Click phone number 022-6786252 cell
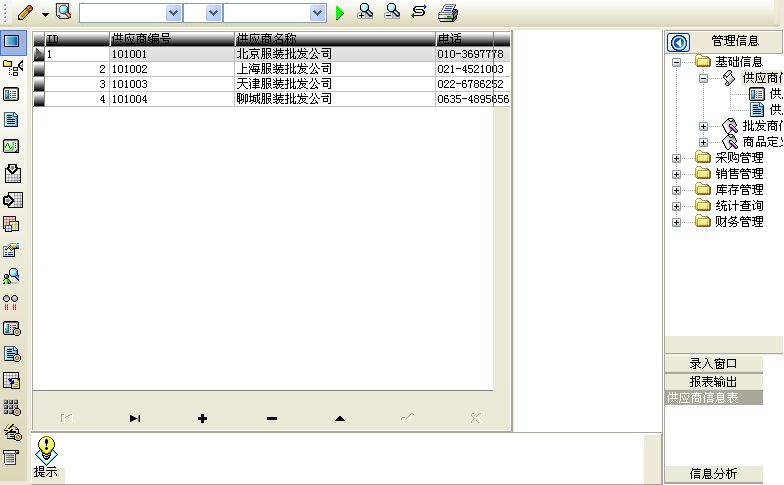784x485 pixels. [472, 84]
